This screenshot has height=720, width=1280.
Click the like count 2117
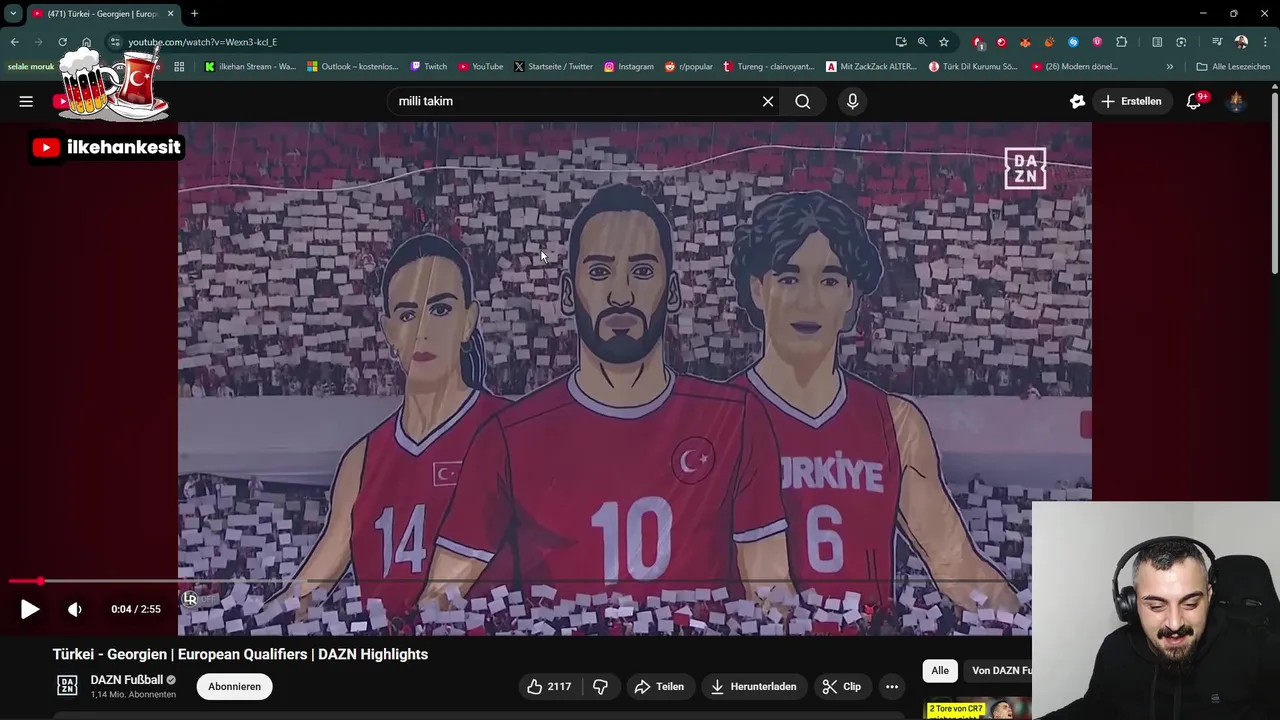click(559, 686)
